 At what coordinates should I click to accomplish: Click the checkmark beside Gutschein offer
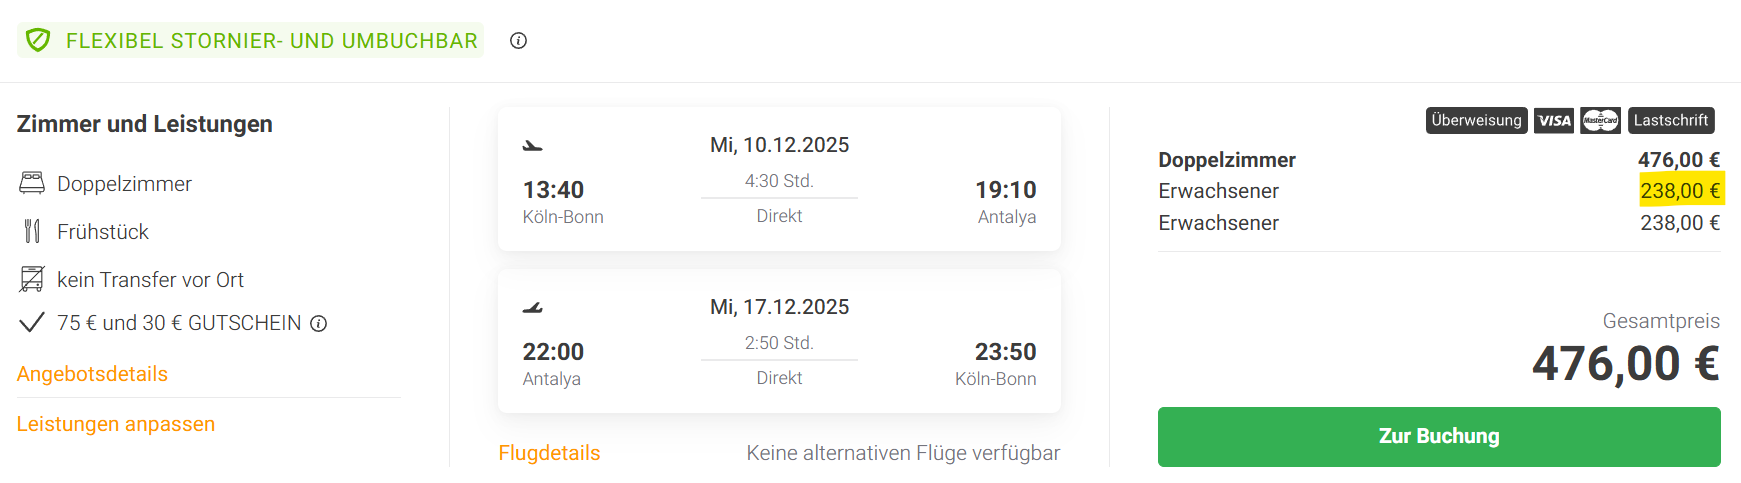click(x=32, y=322)
